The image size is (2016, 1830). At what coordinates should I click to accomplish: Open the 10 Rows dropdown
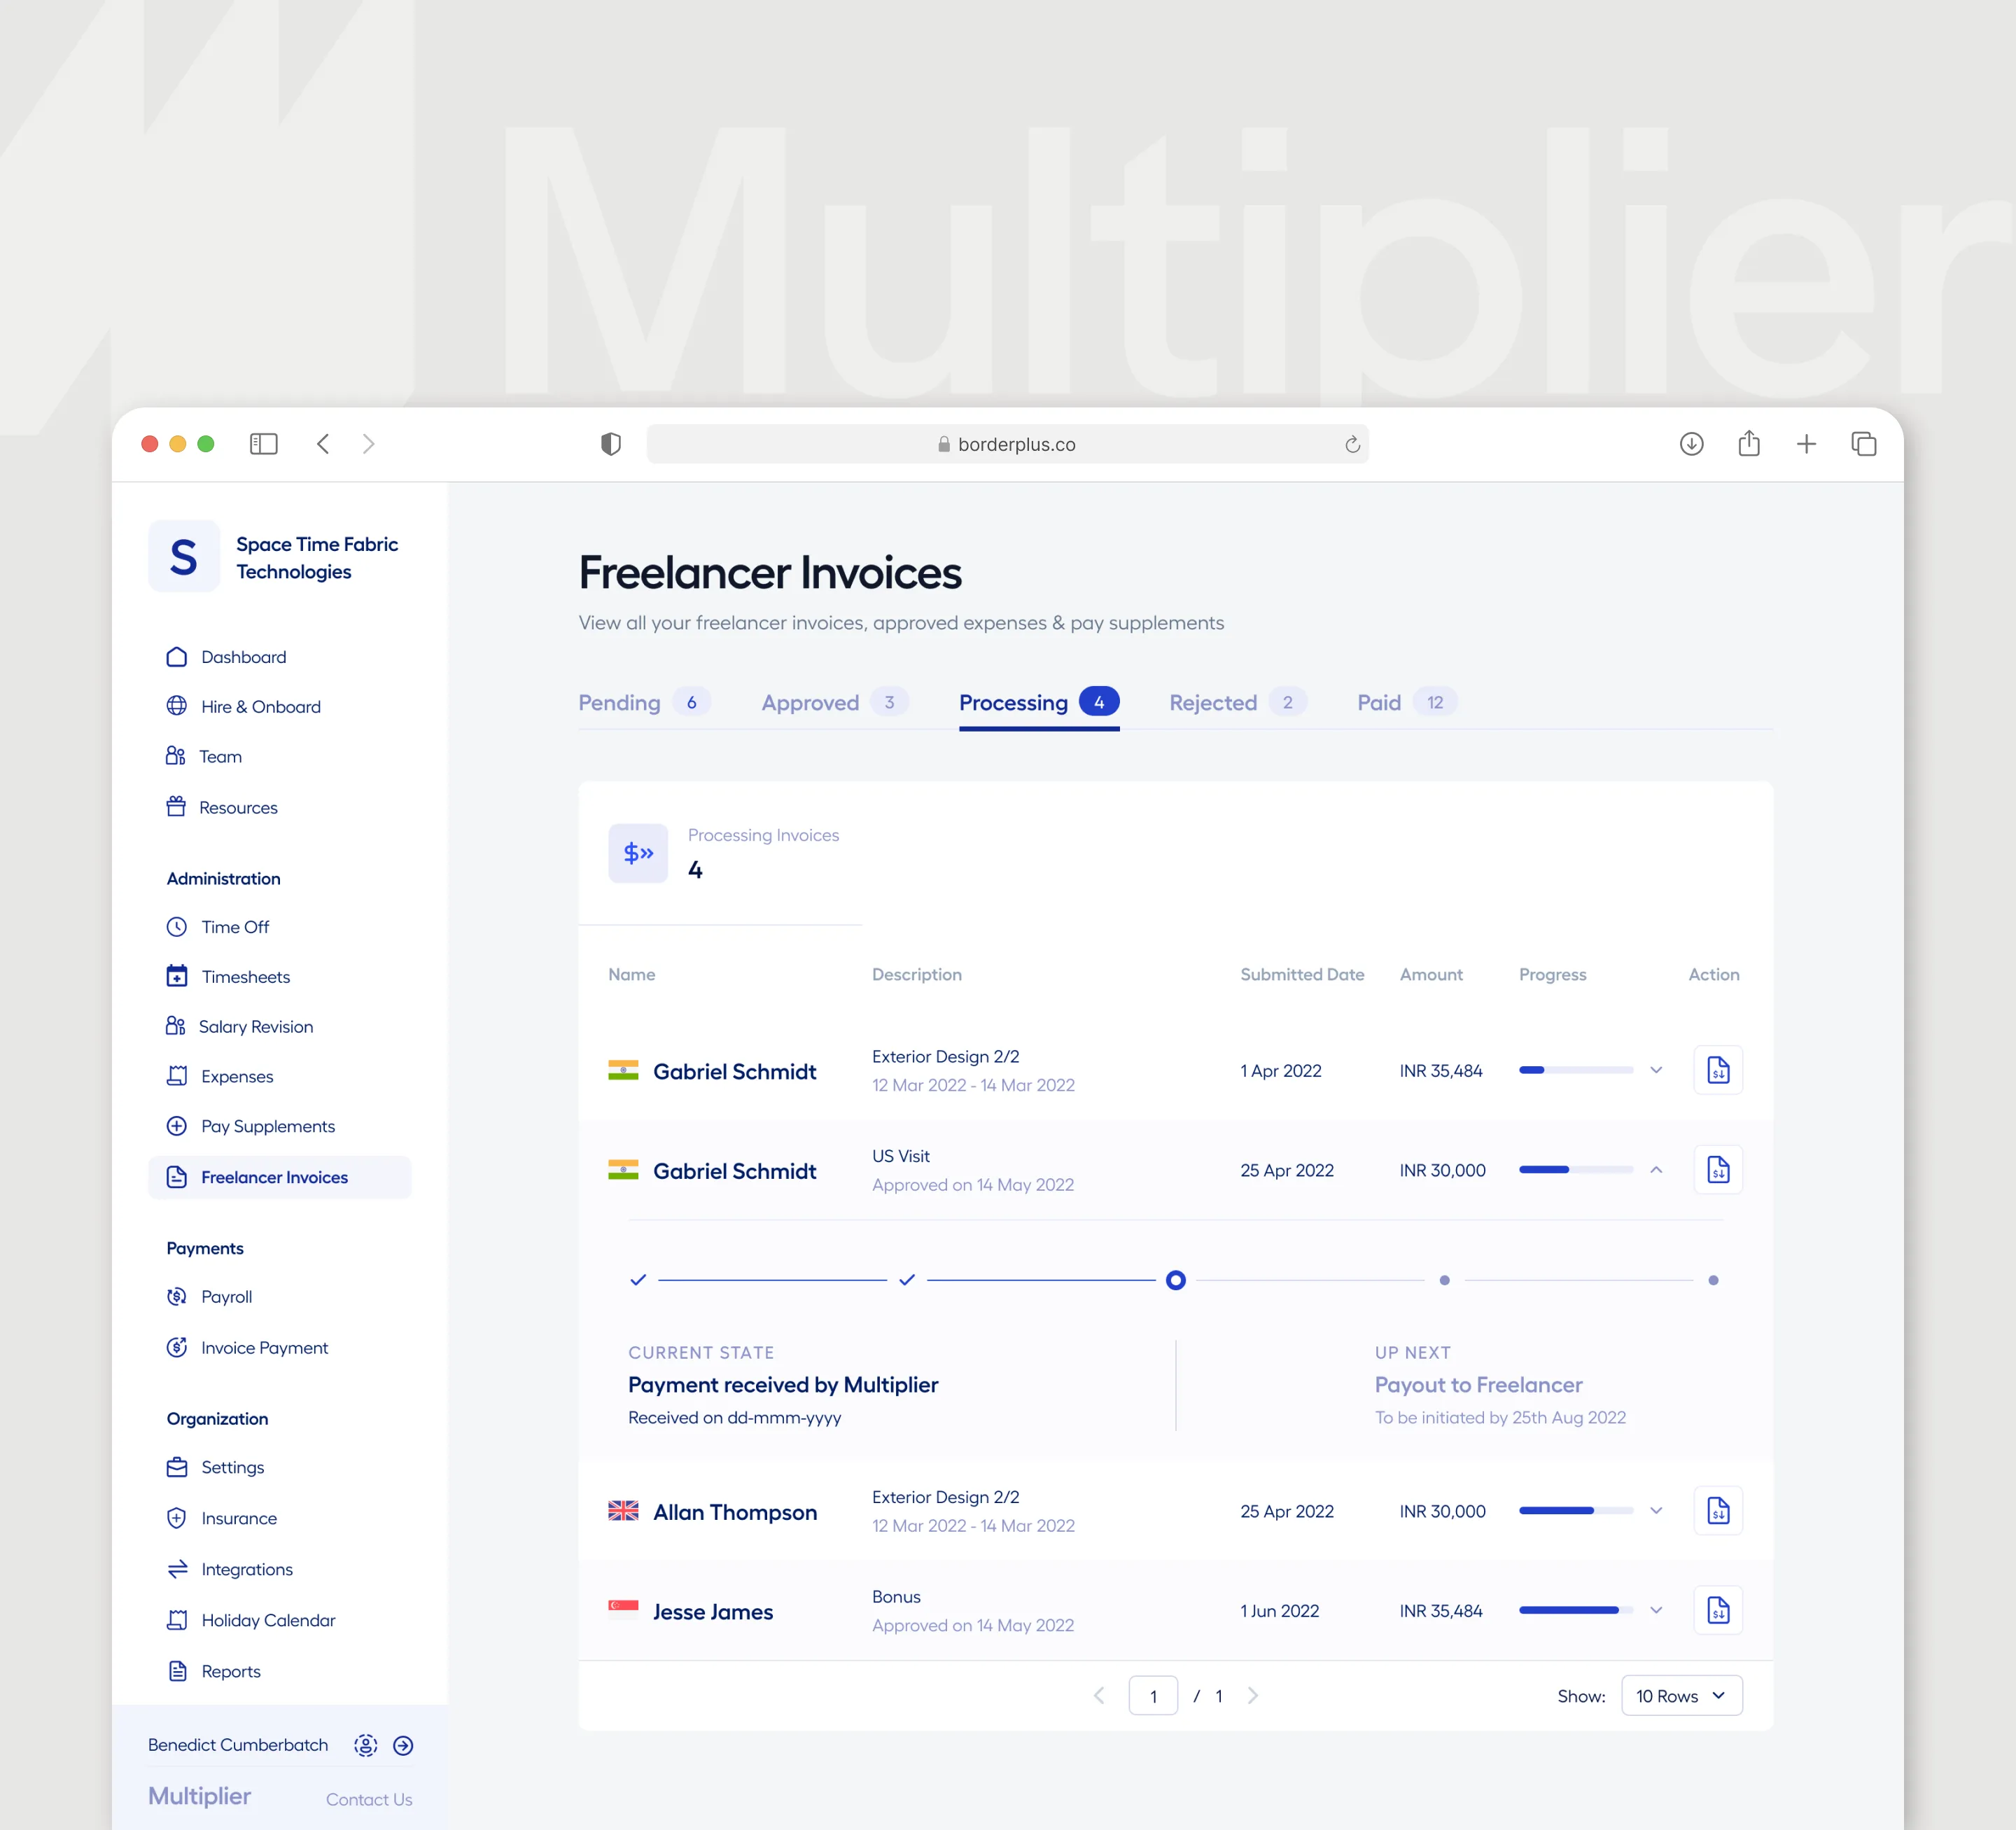pyautogui.click(x=1681, y=1696)
